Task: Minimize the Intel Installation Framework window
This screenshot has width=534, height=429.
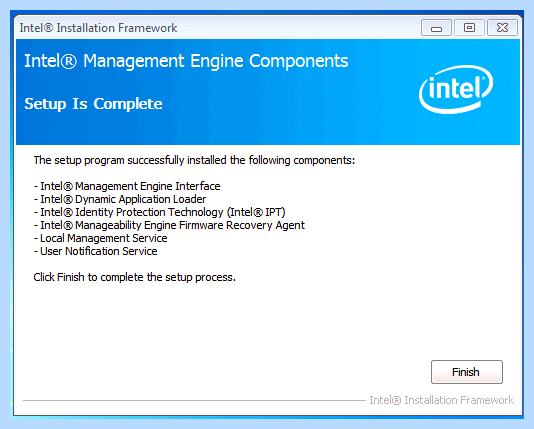Action: tap(436, 28)
